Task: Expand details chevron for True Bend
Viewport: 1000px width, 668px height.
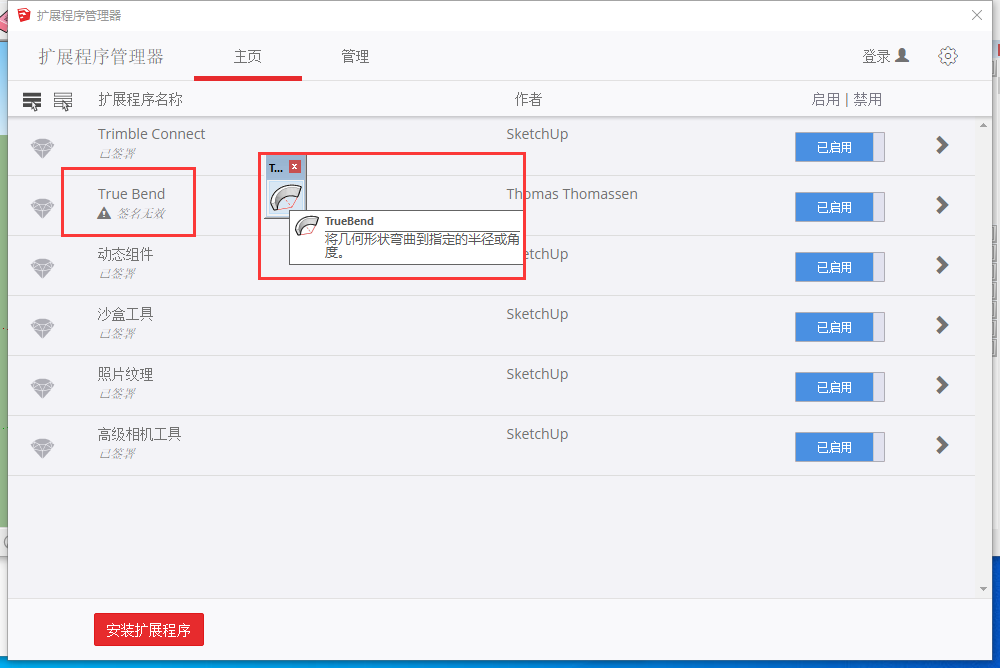Action: [942, 205]
